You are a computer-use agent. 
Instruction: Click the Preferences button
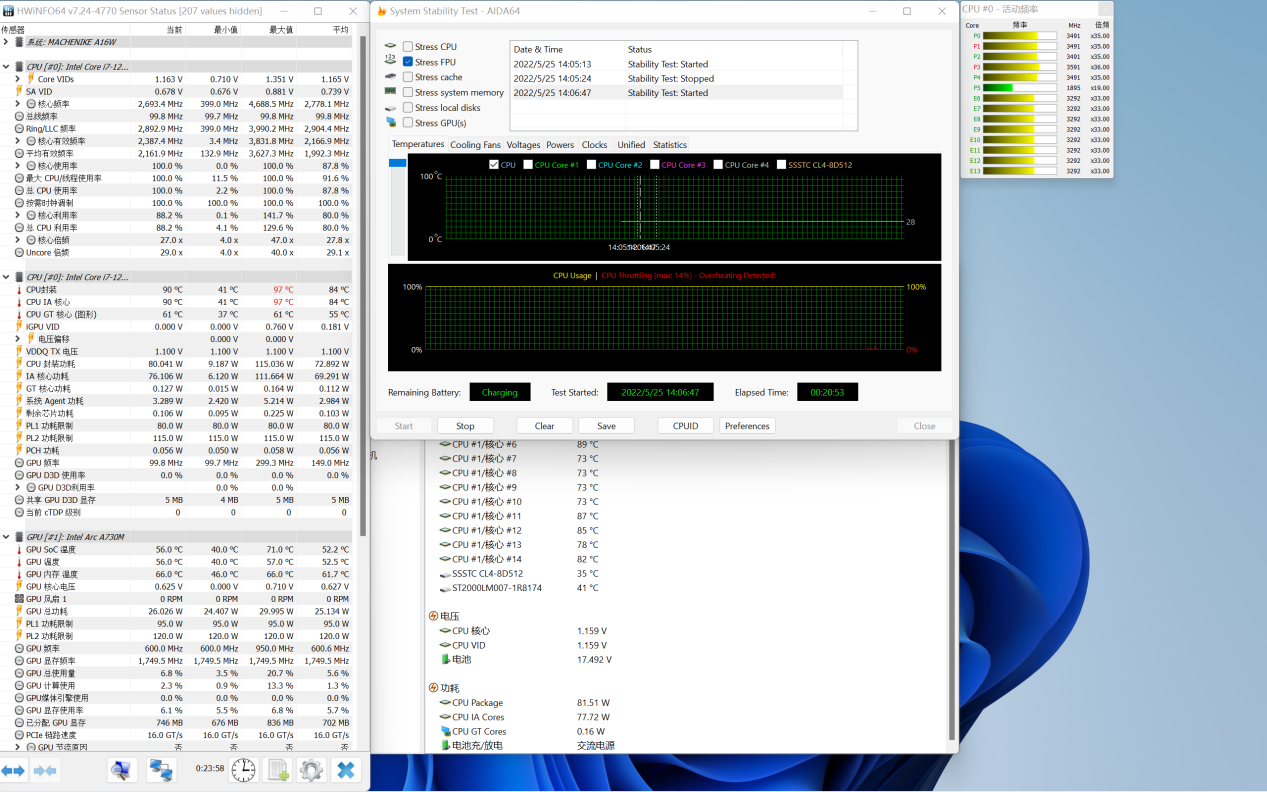(x=747, y=426)
